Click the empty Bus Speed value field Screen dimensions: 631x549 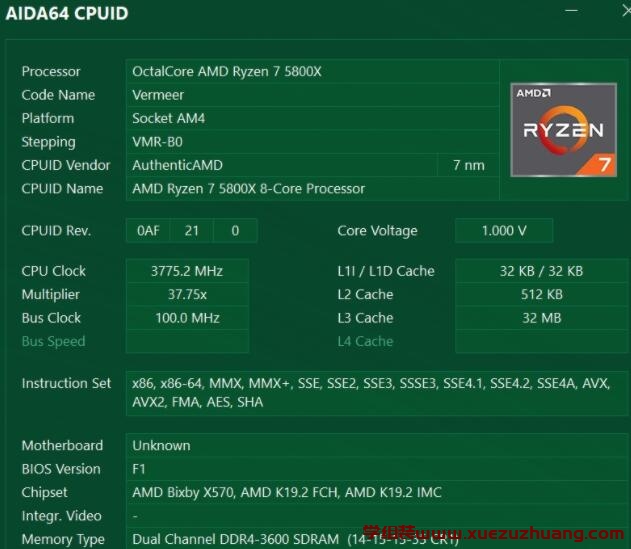[x=187, y=341]
